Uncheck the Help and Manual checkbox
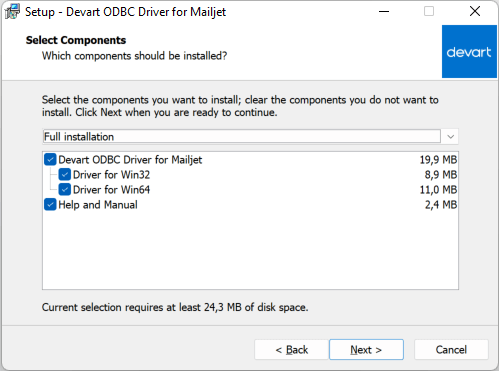 tap(50, 204)
